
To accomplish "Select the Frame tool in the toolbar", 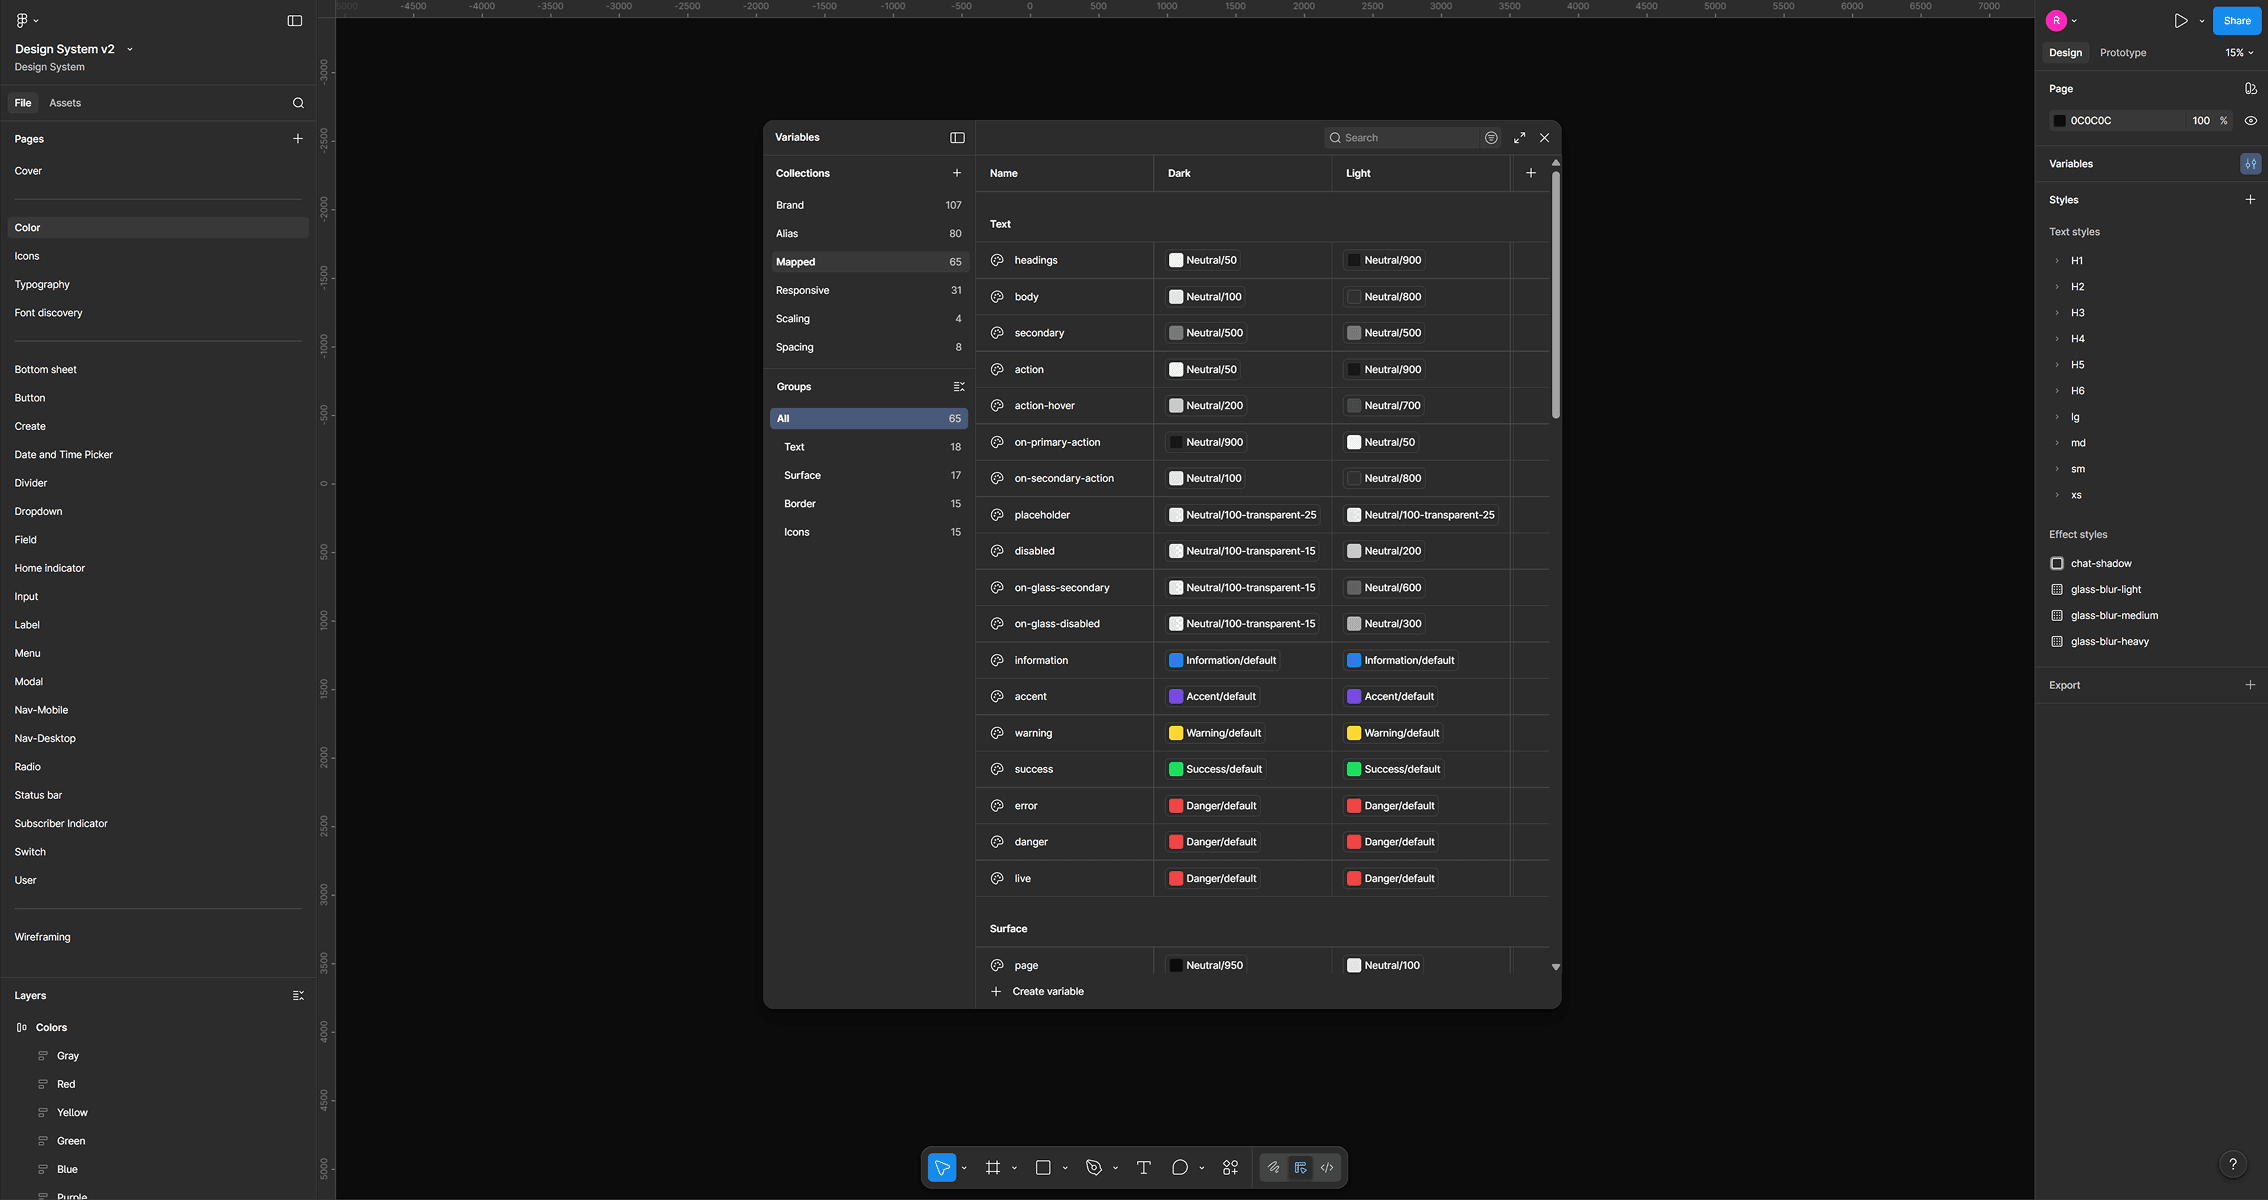I will 992,1167.
